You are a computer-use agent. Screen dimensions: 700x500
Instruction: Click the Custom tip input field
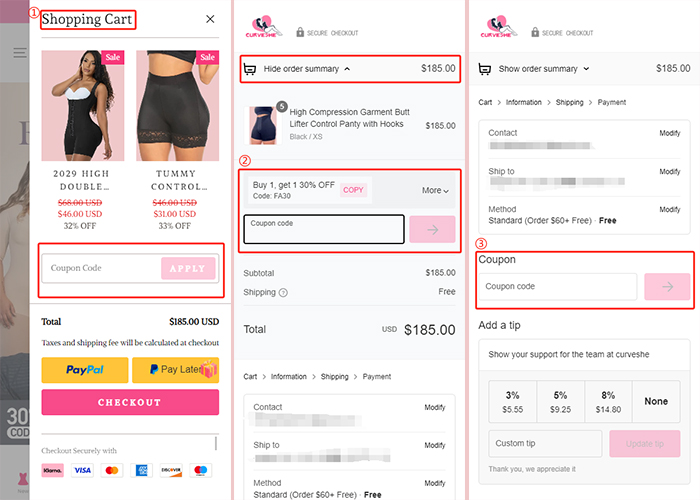[545, 443]
